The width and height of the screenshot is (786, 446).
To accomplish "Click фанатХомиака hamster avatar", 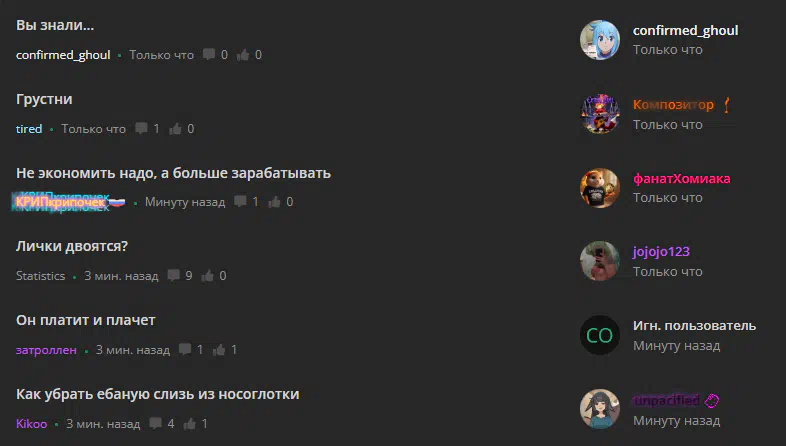I will (x=600, y=188).
